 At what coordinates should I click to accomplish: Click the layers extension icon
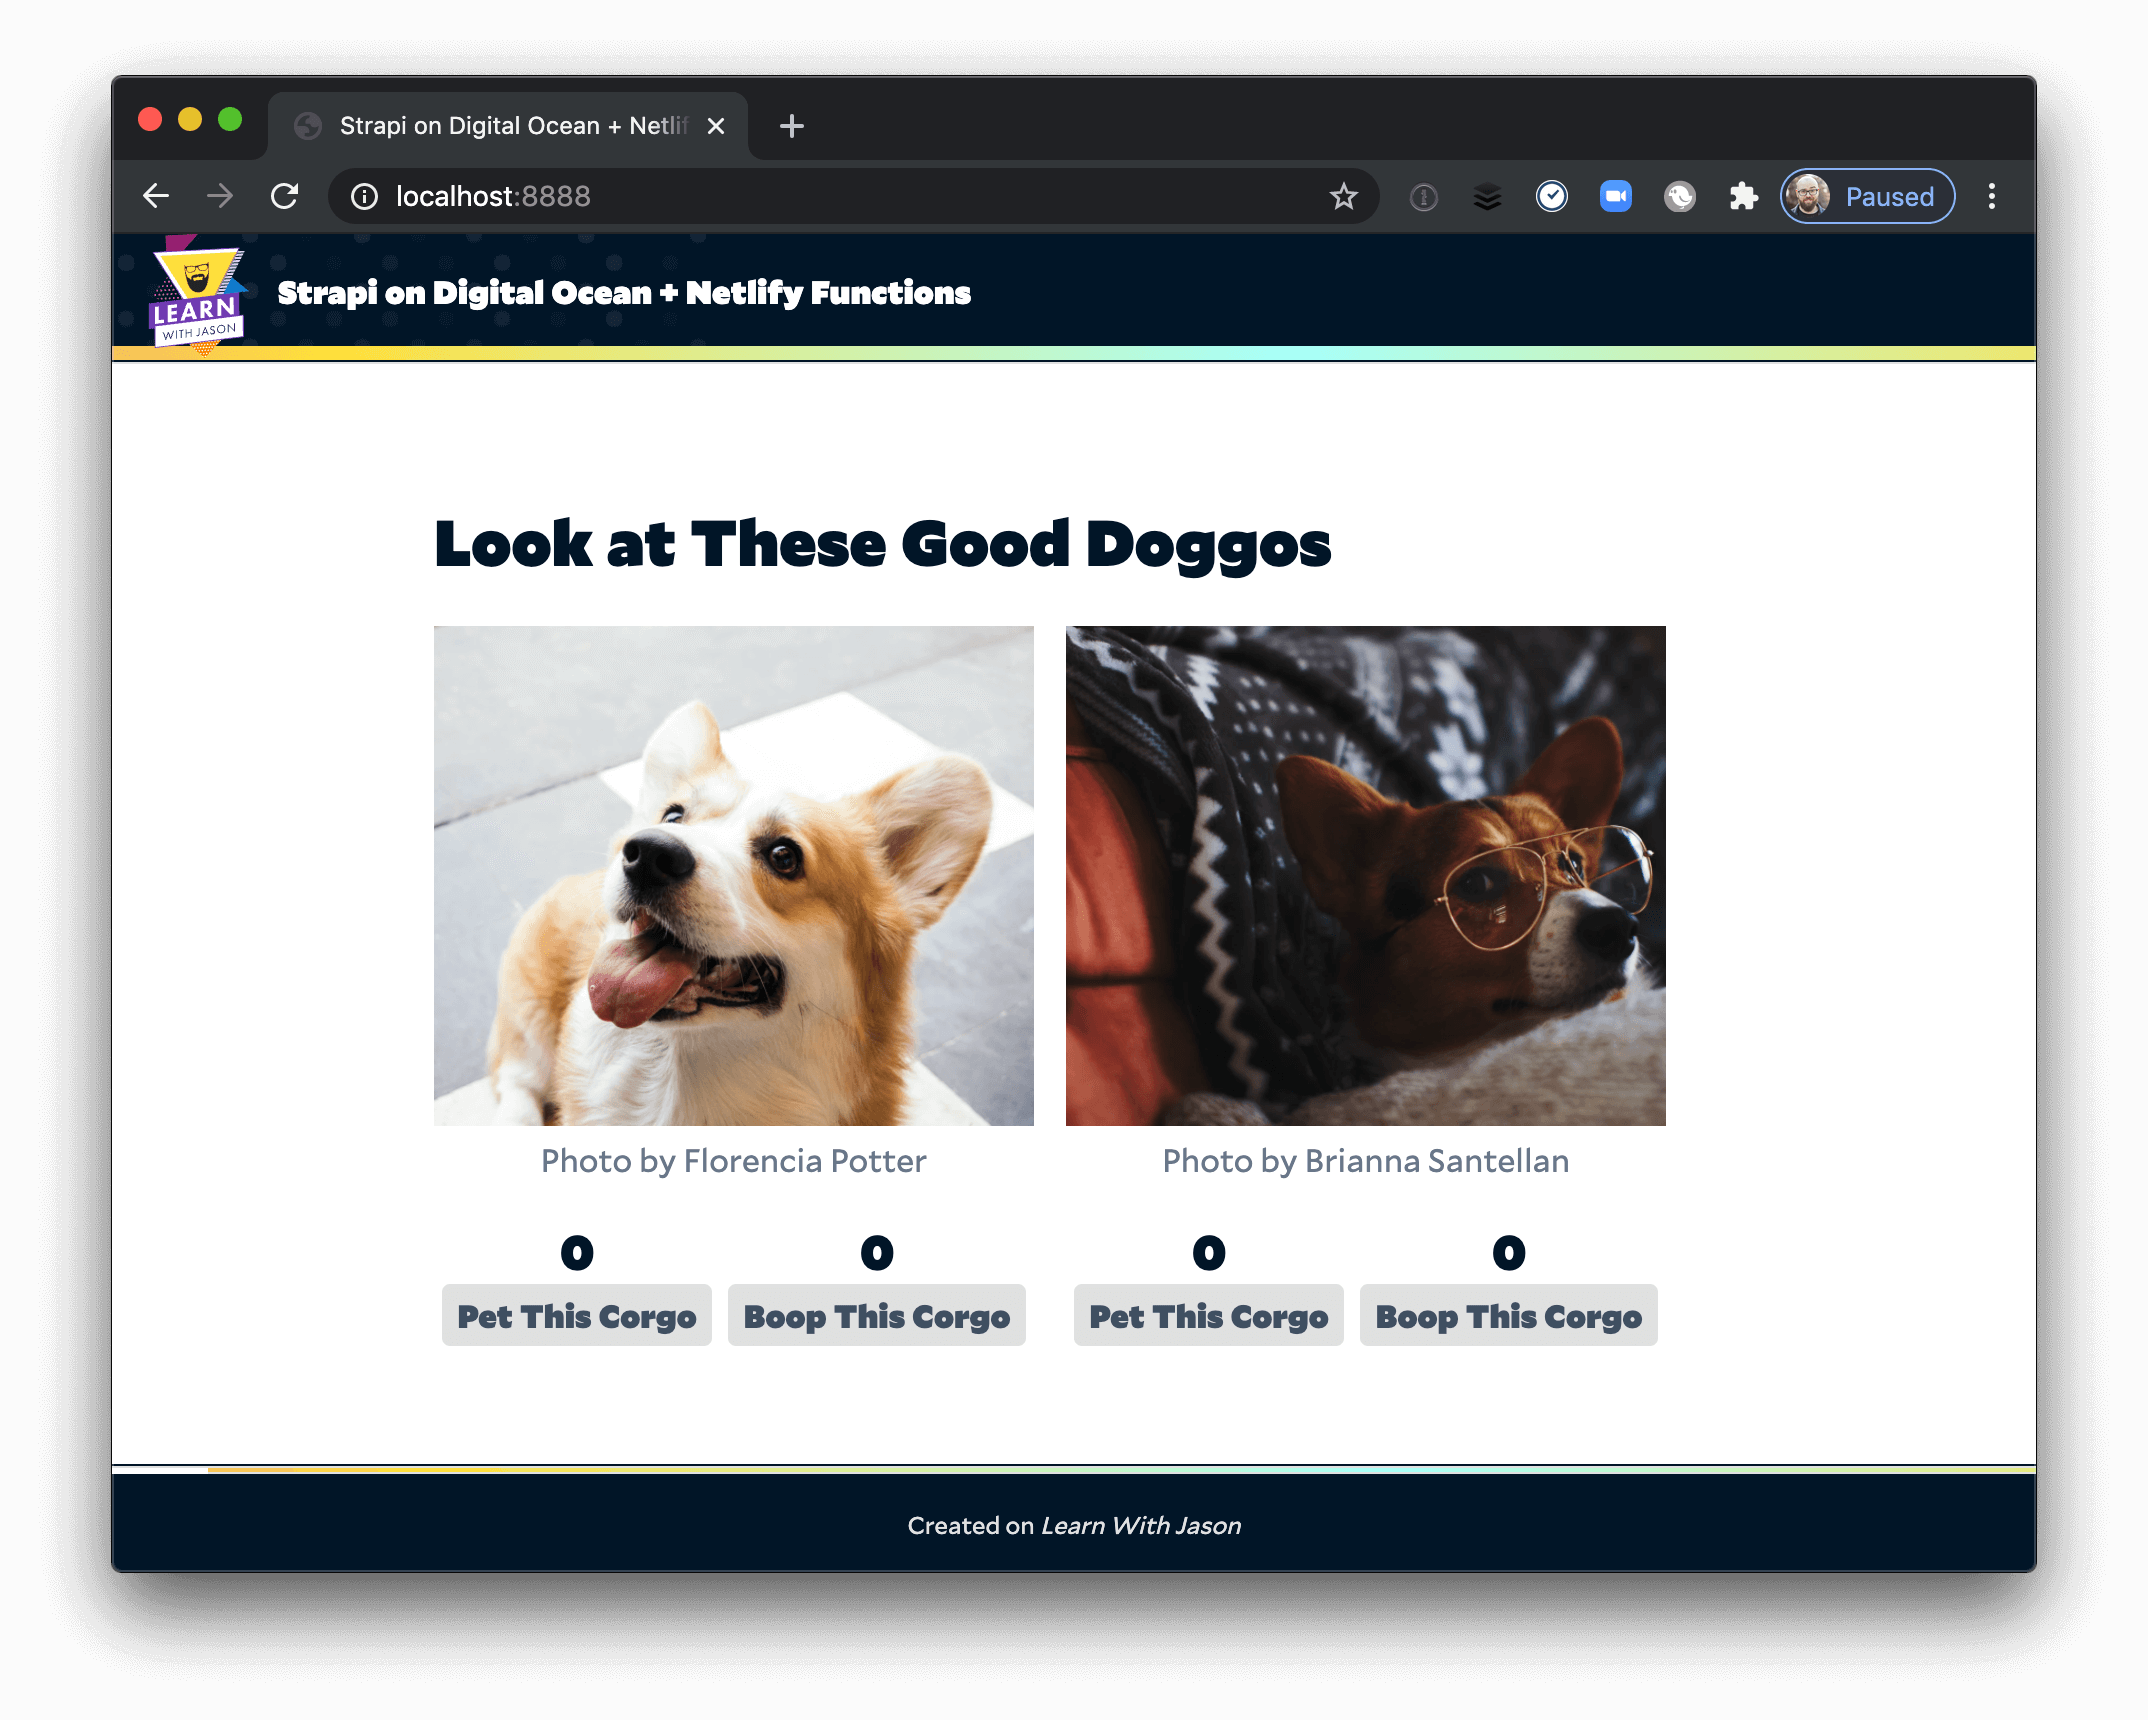click(1489, 196)
